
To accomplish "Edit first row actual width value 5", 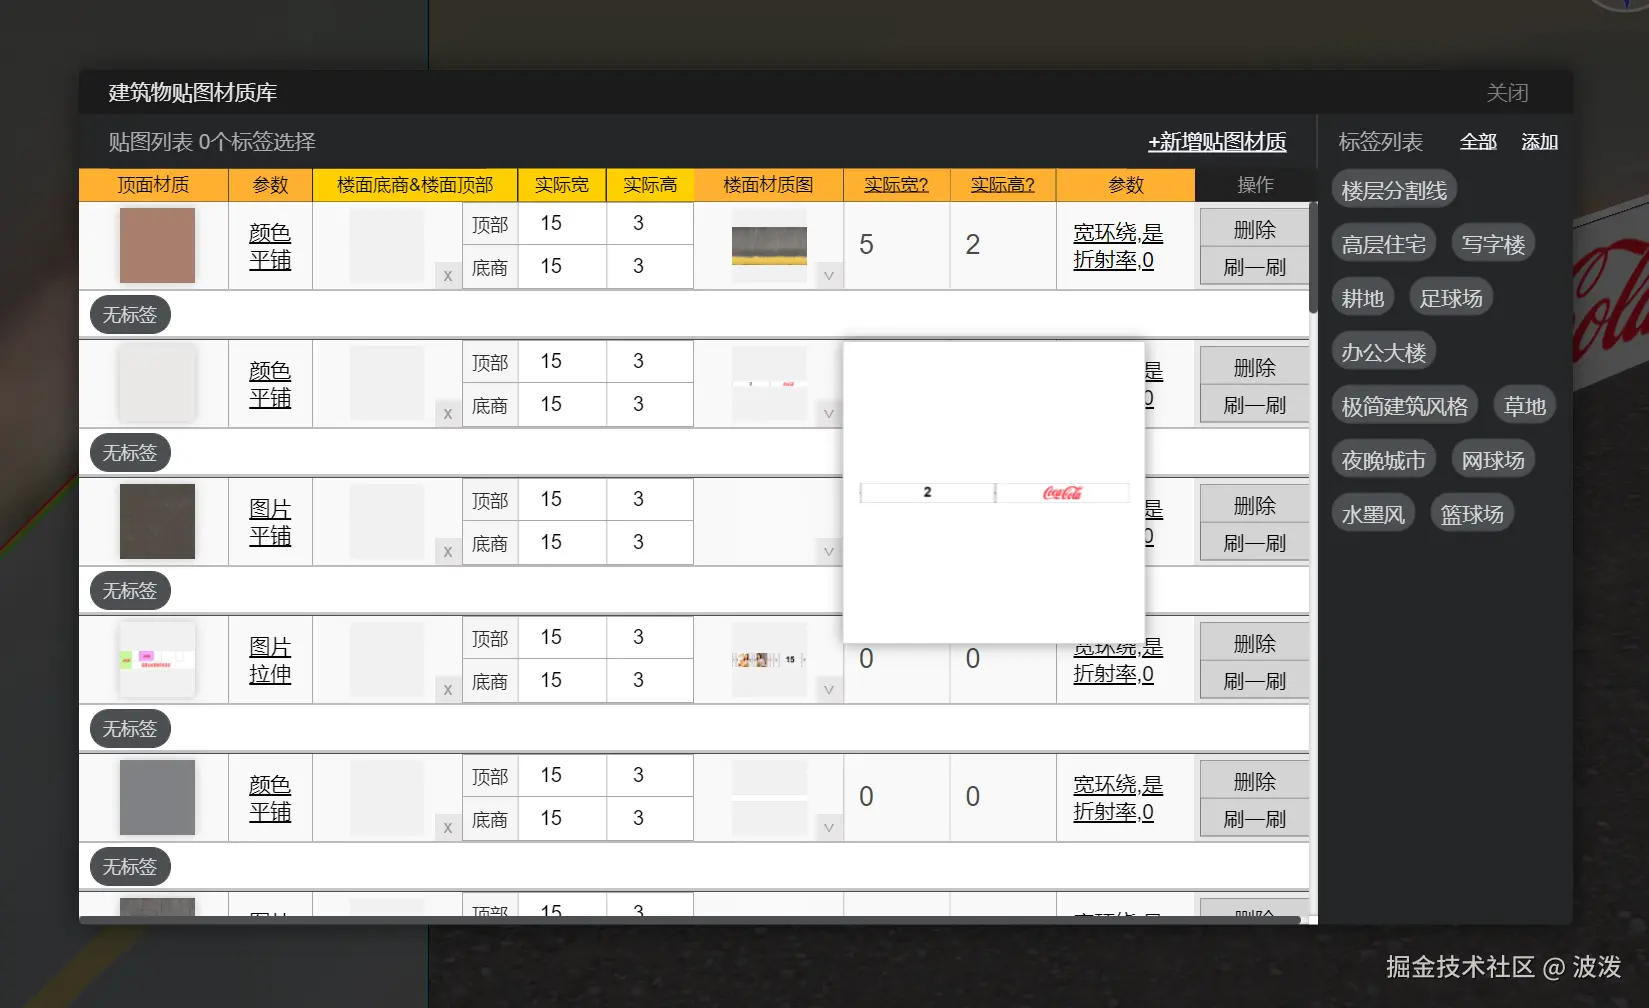I will coord(897,245).
